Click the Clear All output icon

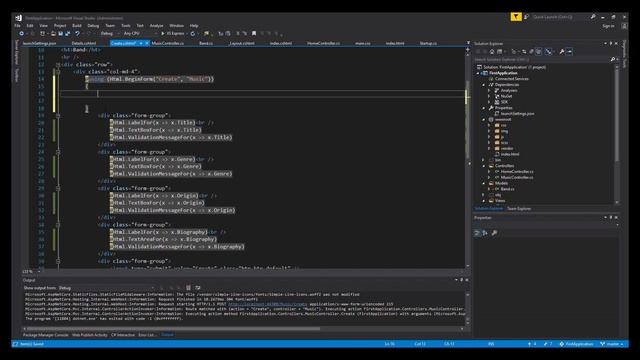188,288
